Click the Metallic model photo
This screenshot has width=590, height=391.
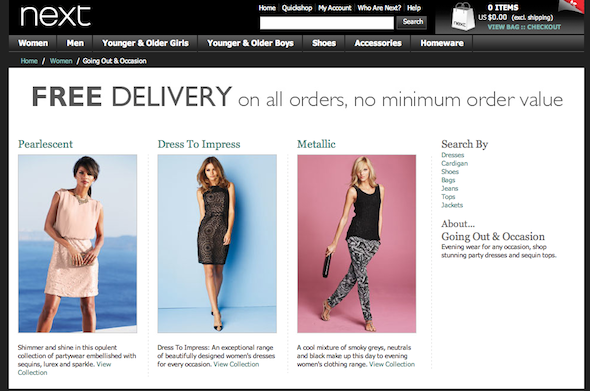click(357, 243)
